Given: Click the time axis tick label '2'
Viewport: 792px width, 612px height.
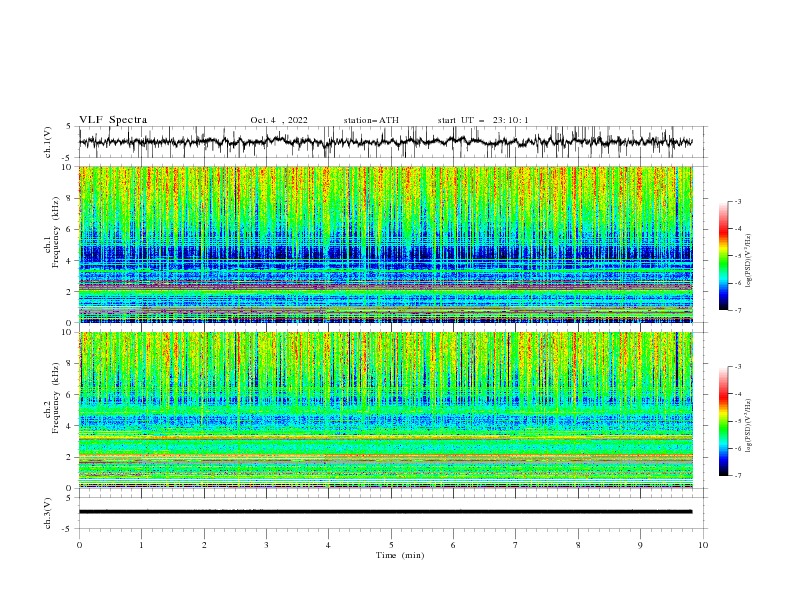Looking at the screenshot, I should 204,545.
